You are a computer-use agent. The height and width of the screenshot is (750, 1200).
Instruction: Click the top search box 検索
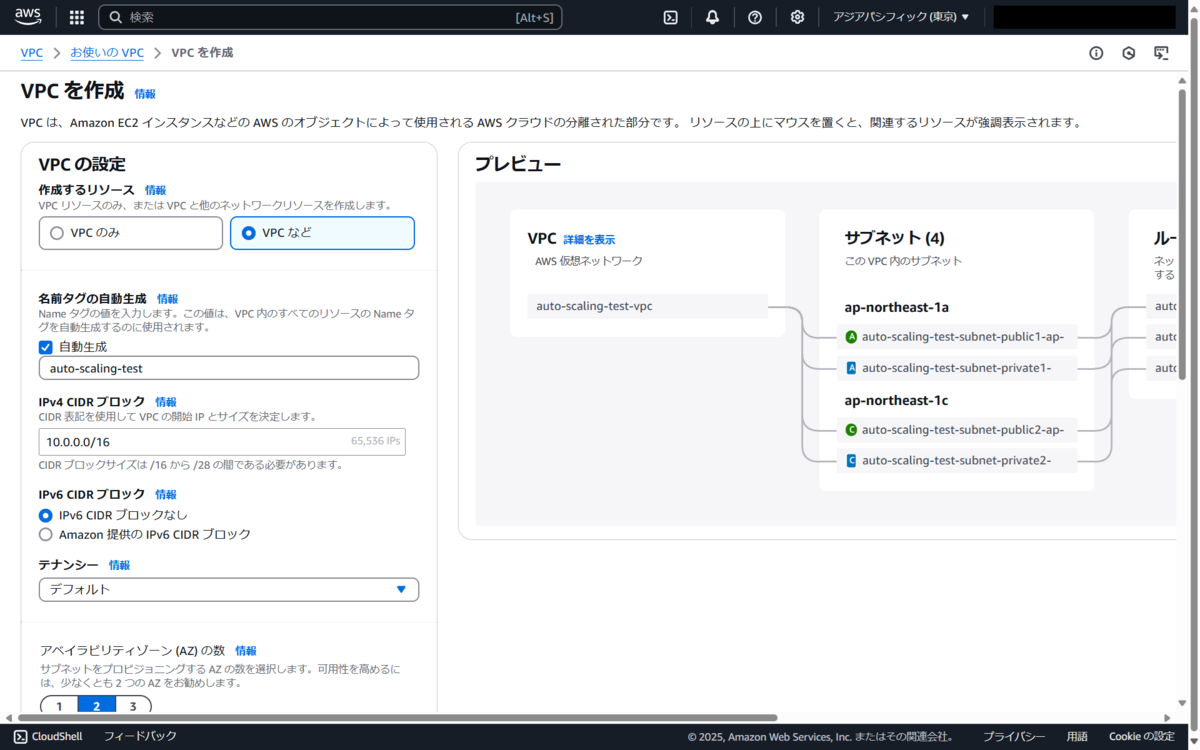pyautogui.click(x=330, y=17)
